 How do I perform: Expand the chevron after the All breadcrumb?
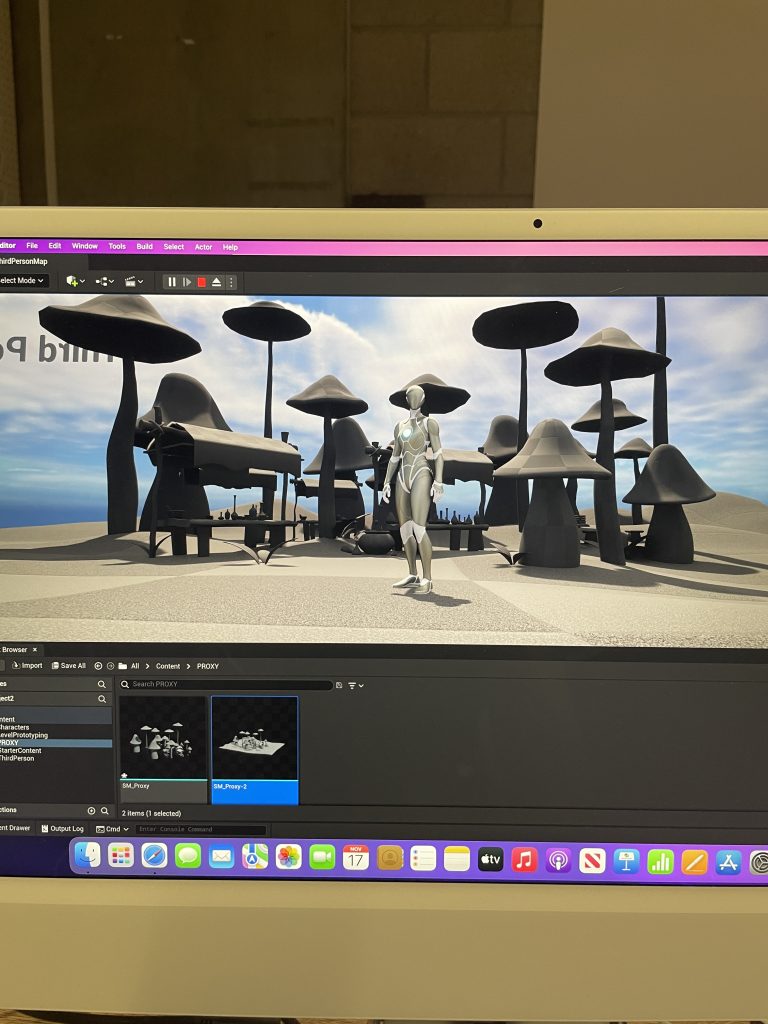click(148, 666)
